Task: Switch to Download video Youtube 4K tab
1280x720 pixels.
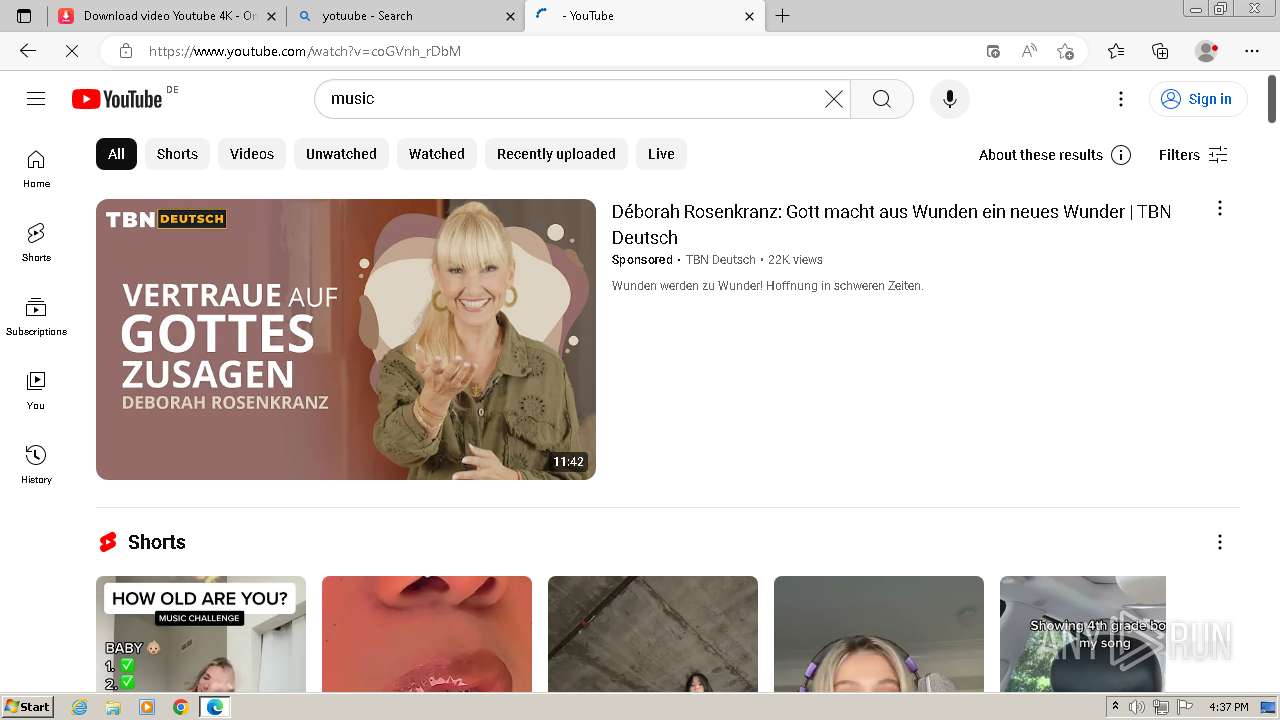Action: (x=160, y=16)
